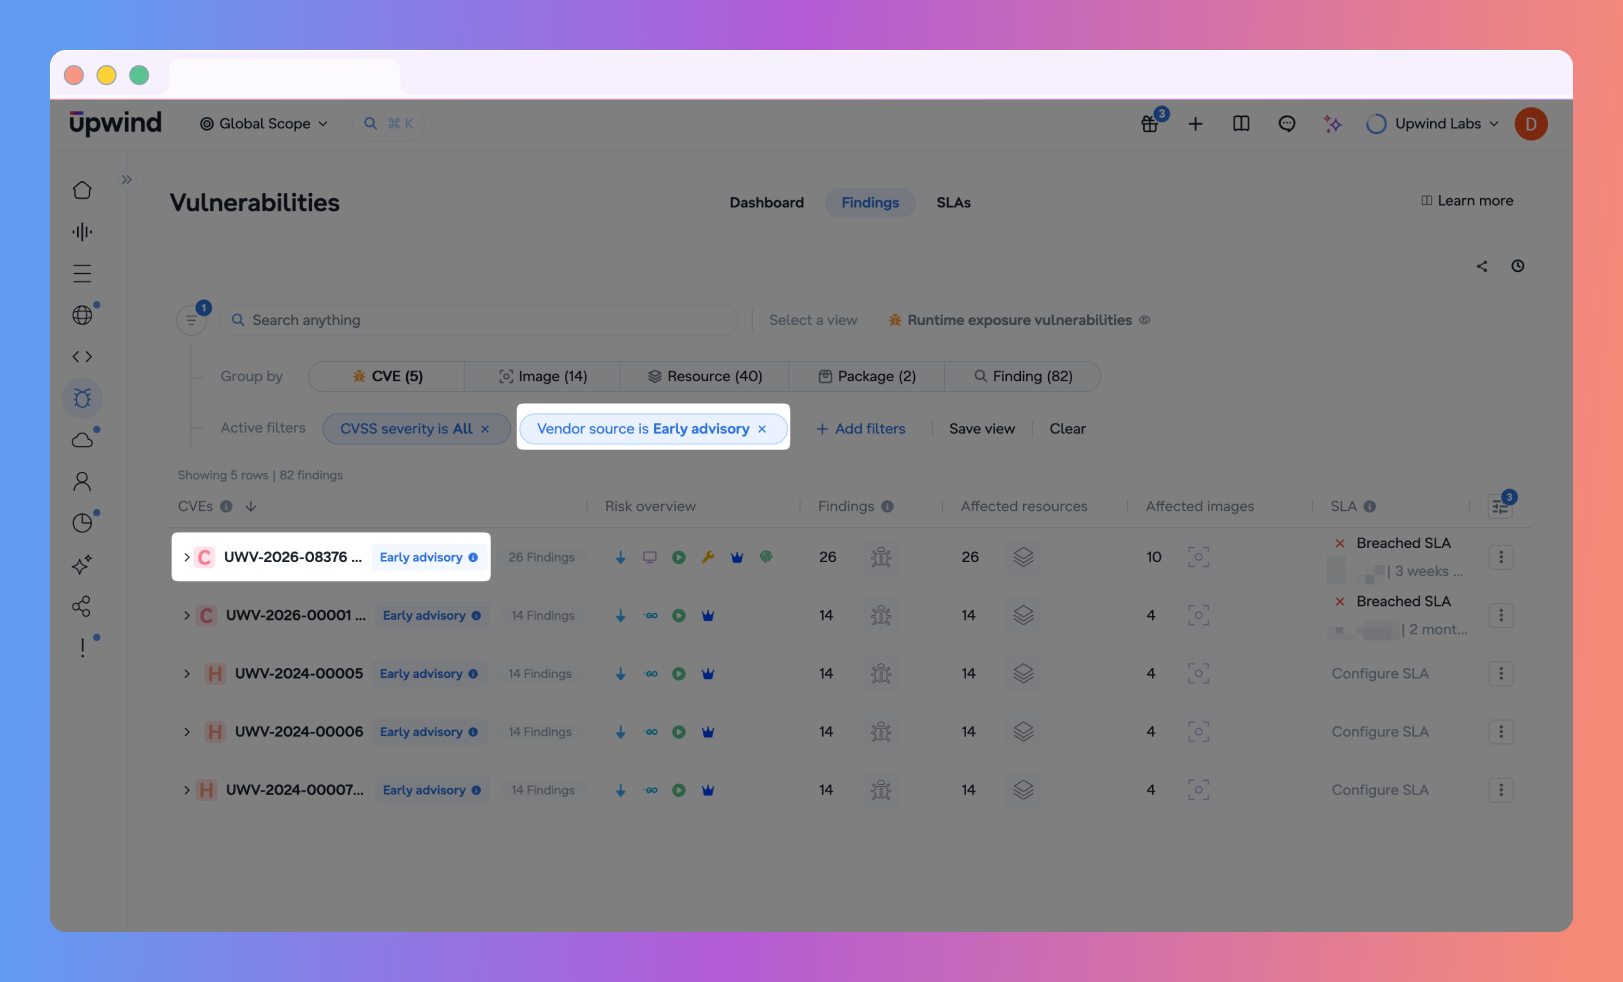Open the user identity sidebar icon
The width and height of the screenshot is (1623, 982).
click(x=82, y=482)
